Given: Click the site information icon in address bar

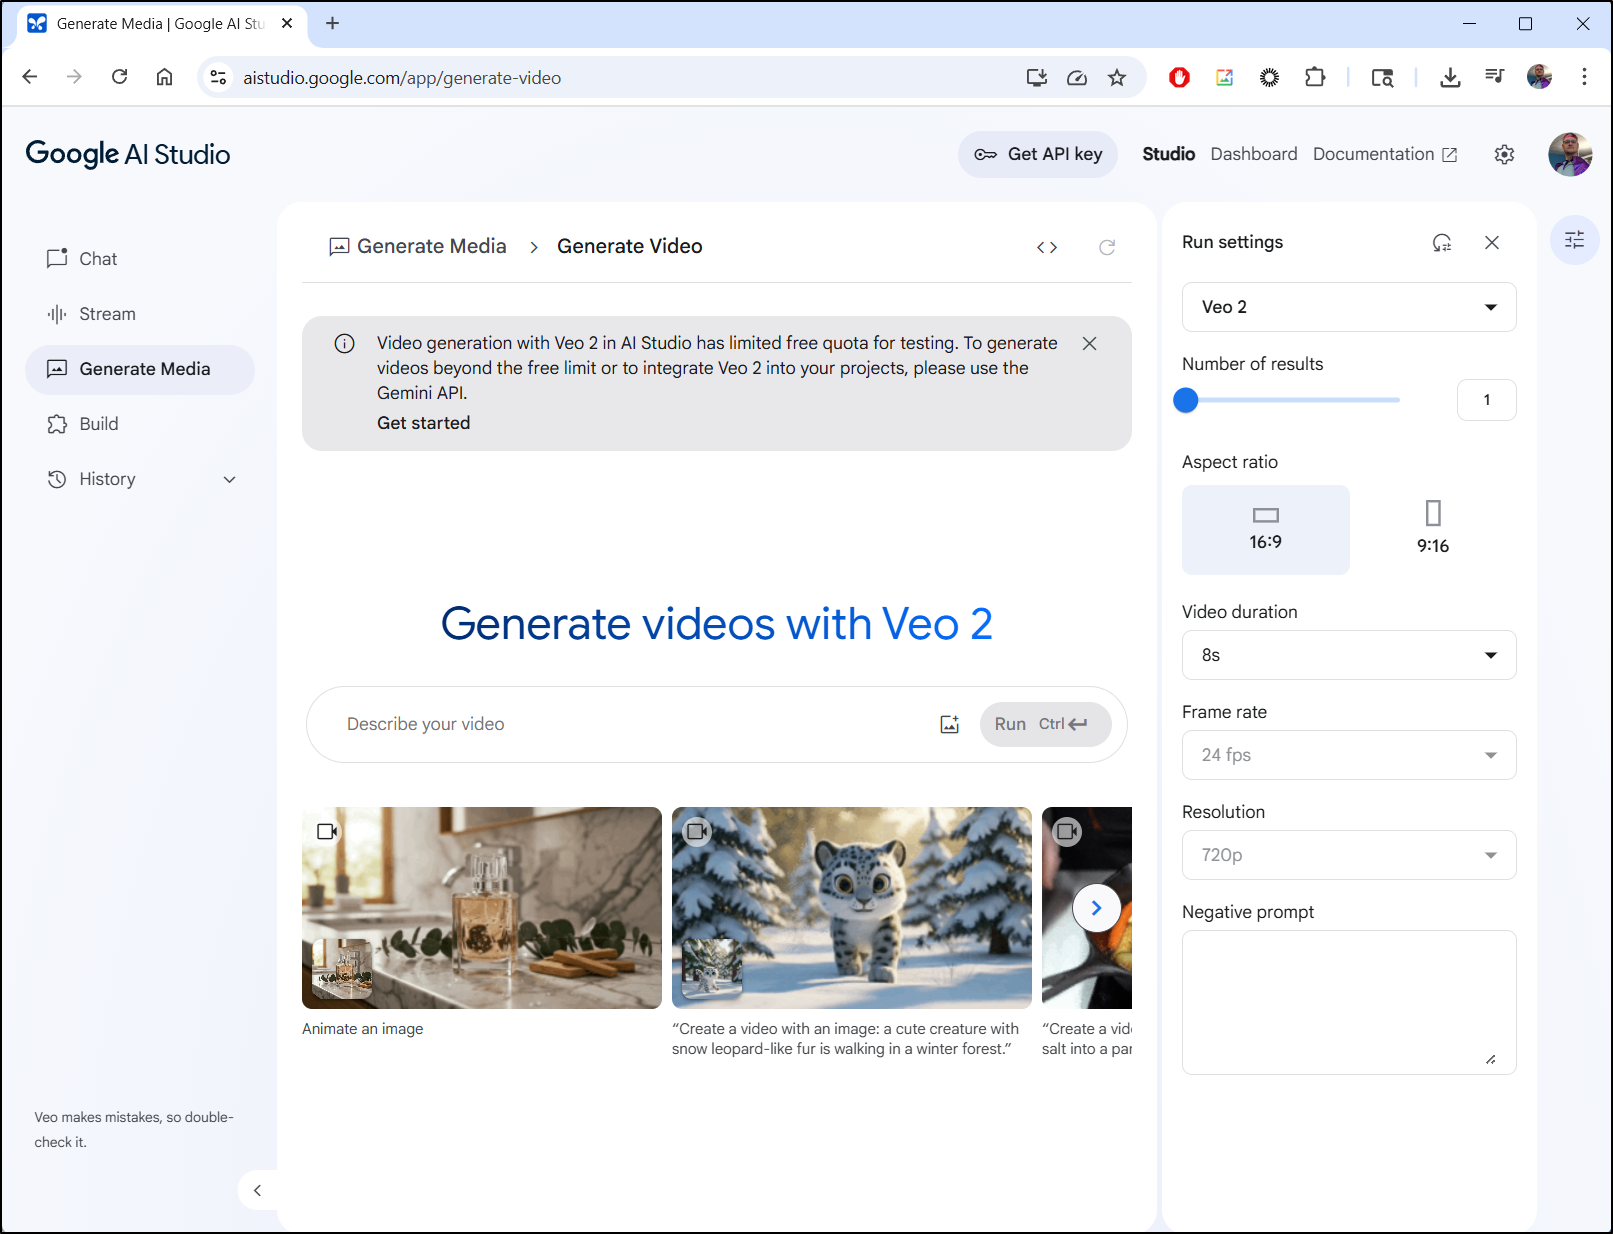Looking at the screenshot, I should (x=218, y=77).
